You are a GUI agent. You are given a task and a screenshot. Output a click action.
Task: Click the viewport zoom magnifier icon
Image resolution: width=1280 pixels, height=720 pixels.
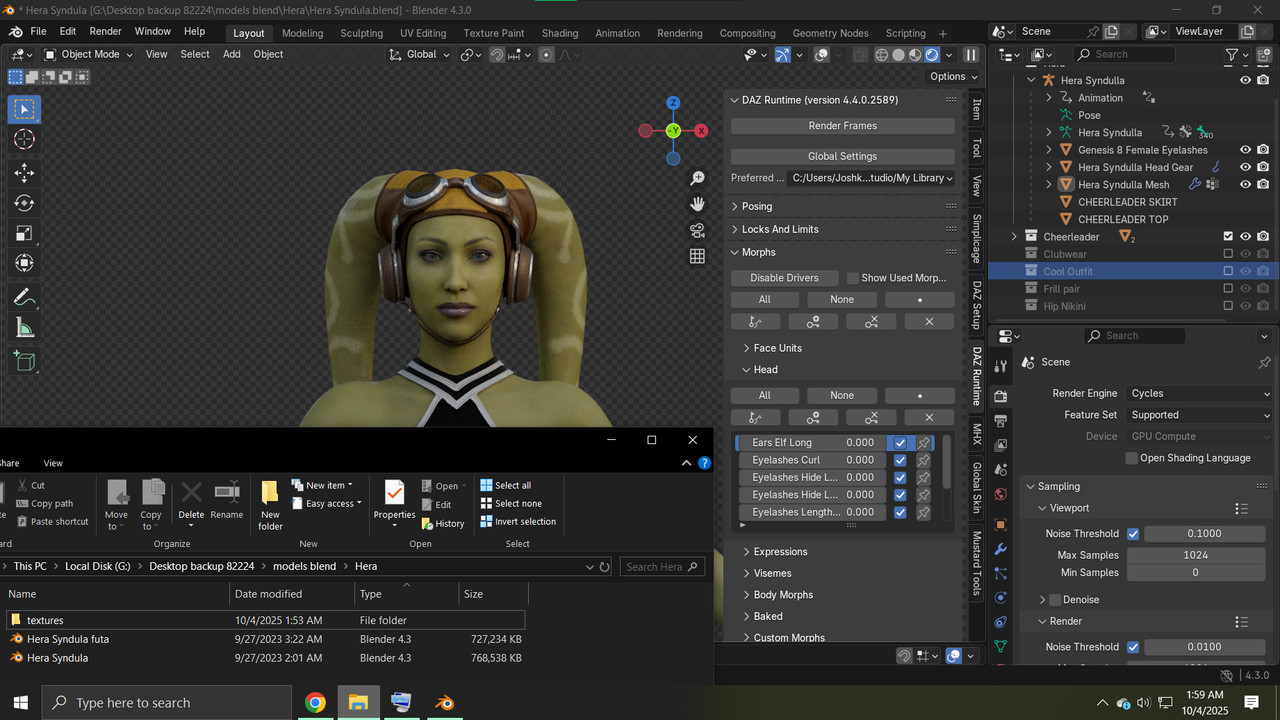click(x=697, y=178)
